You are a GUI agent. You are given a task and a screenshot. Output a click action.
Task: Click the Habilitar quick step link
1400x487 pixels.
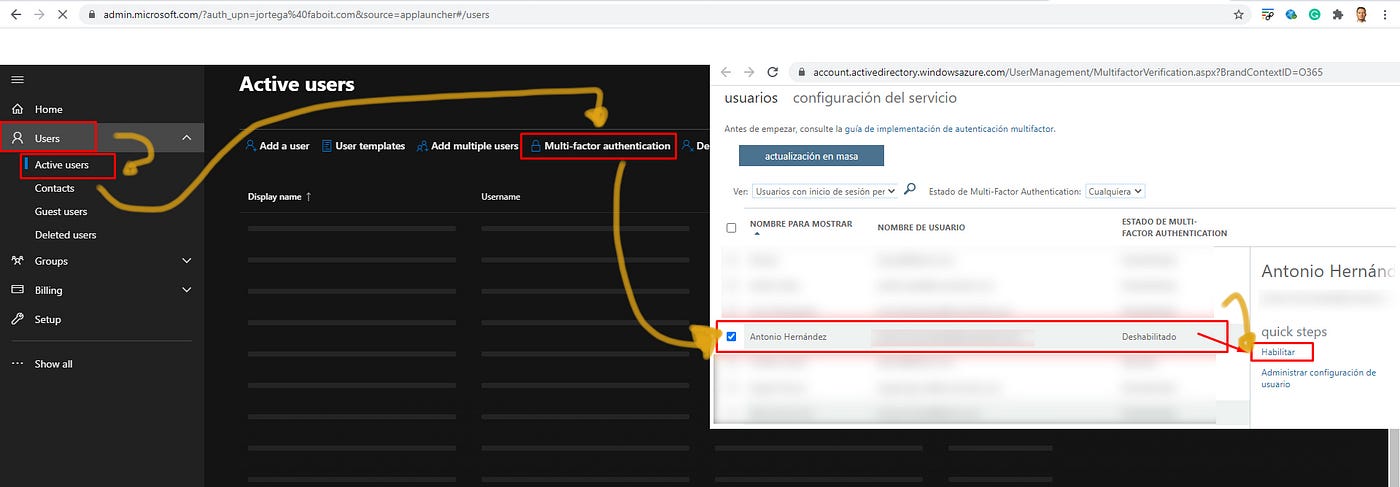pyautogui.click(x=1278, y=352)
